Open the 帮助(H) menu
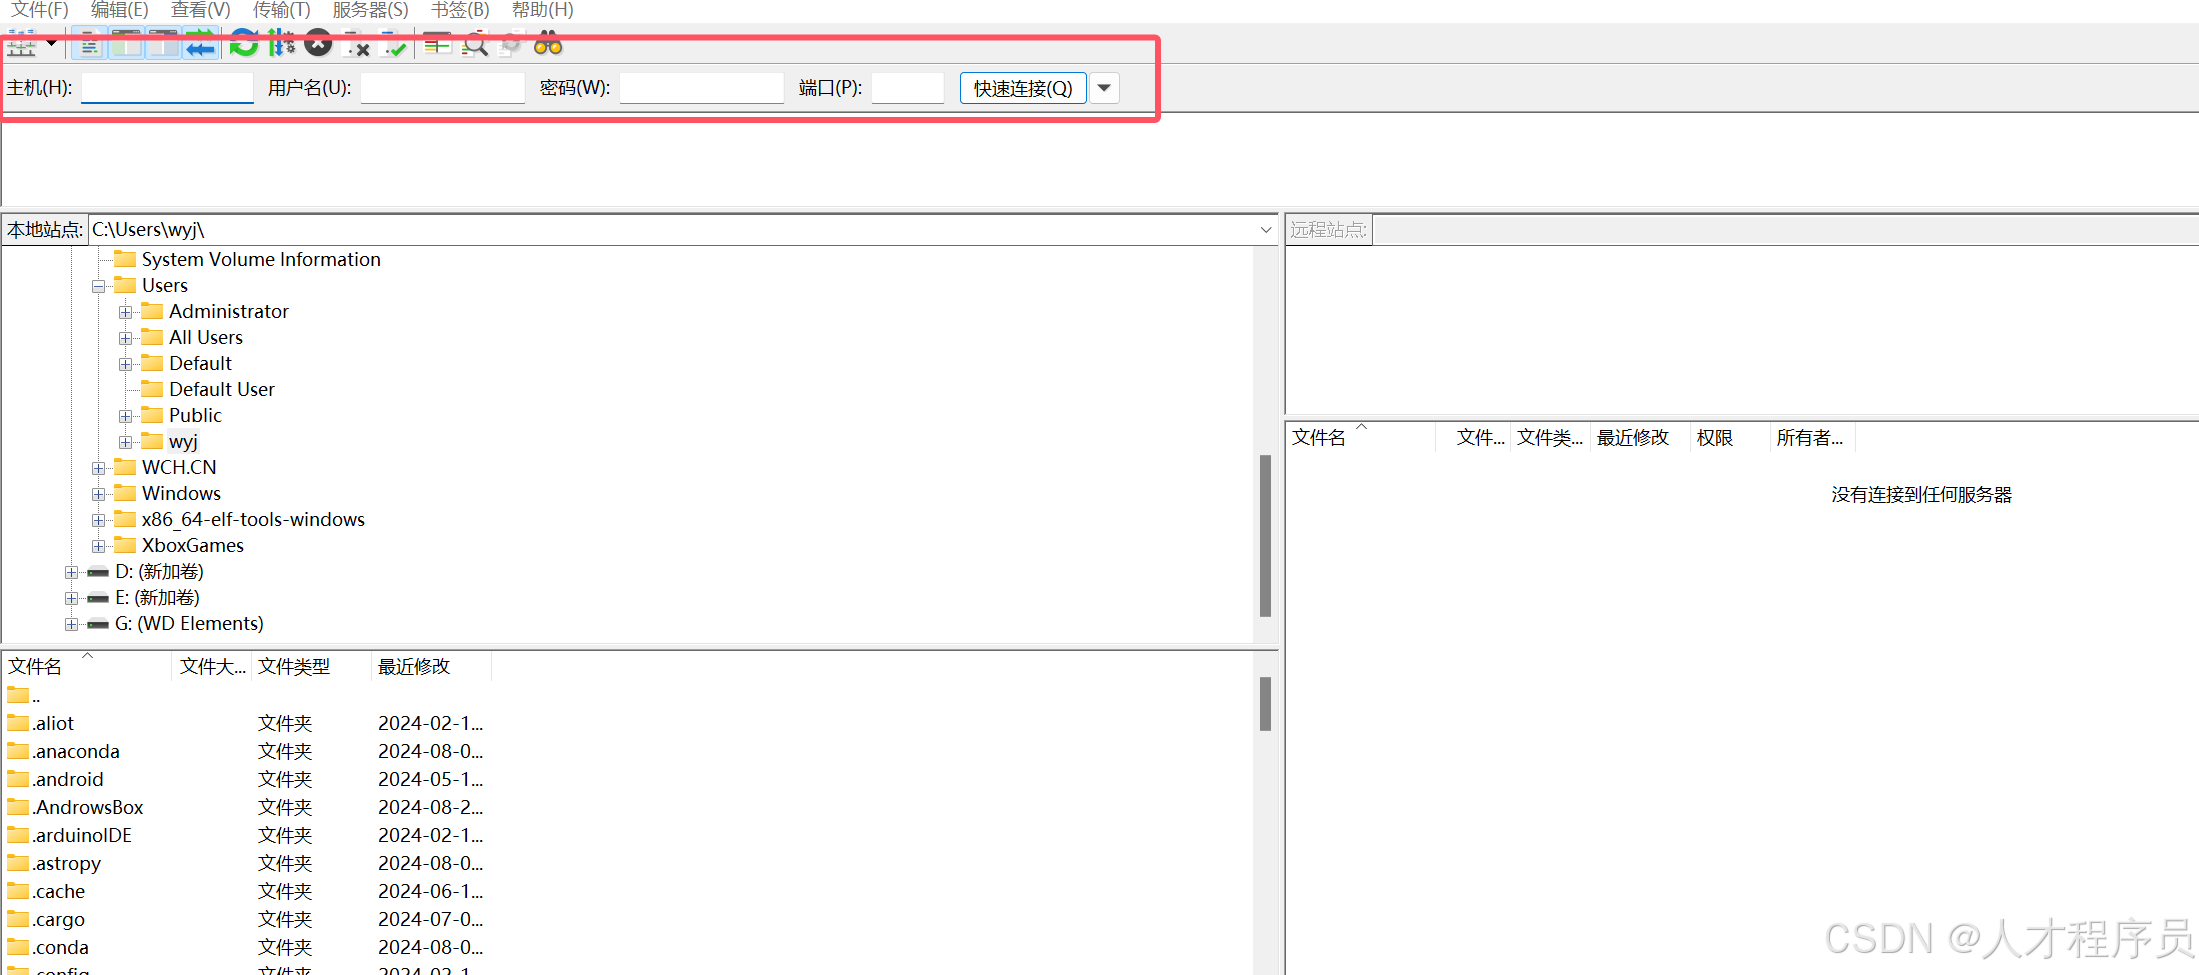The width and height of the screenshot is (2199, 975). (x=542, y=10)
